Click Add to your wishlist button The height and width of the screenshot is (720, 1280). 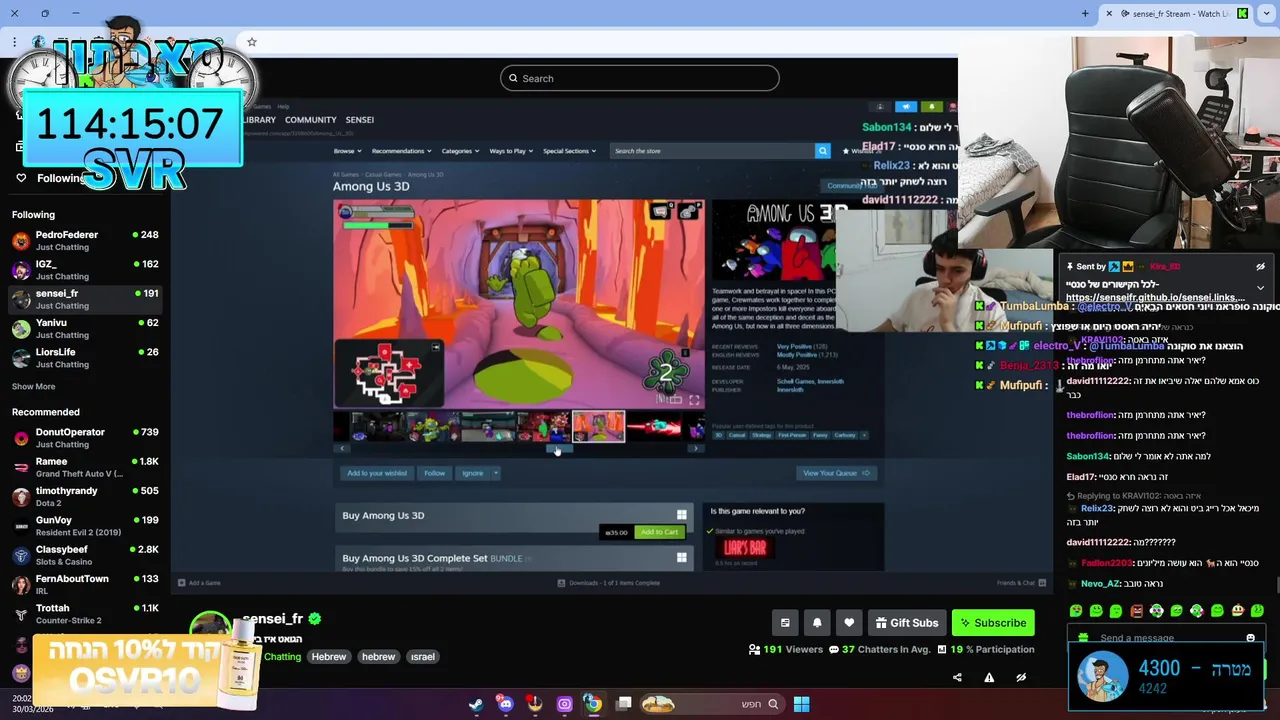point(377,473)
